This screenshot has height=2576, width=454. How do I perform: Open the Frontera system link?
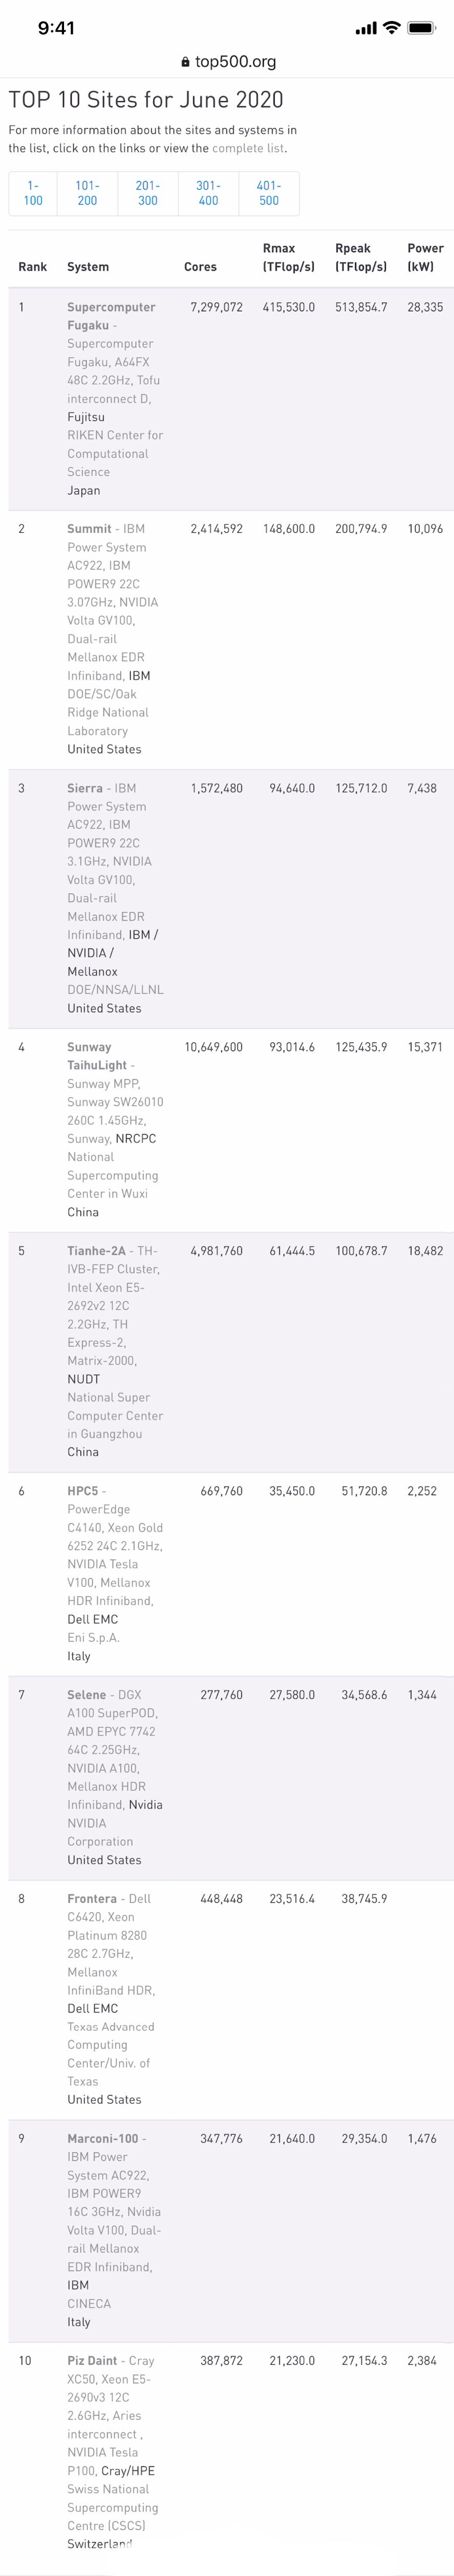[x=91, y=1898]
